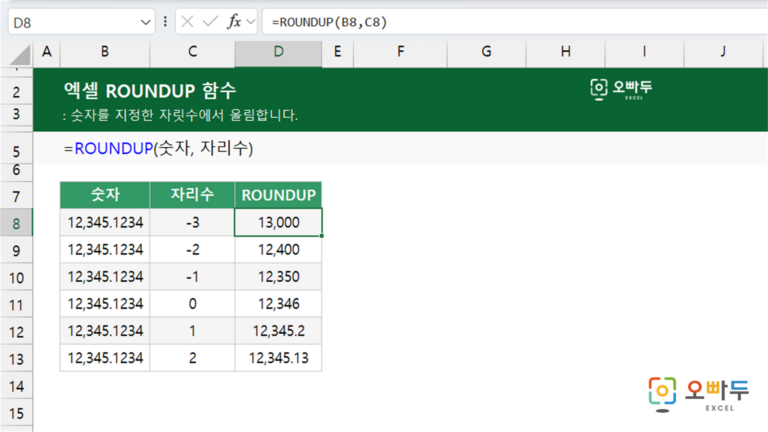Select cell C11 with value 0
Screen dimensions: 768x432
(x=192, y=304)
